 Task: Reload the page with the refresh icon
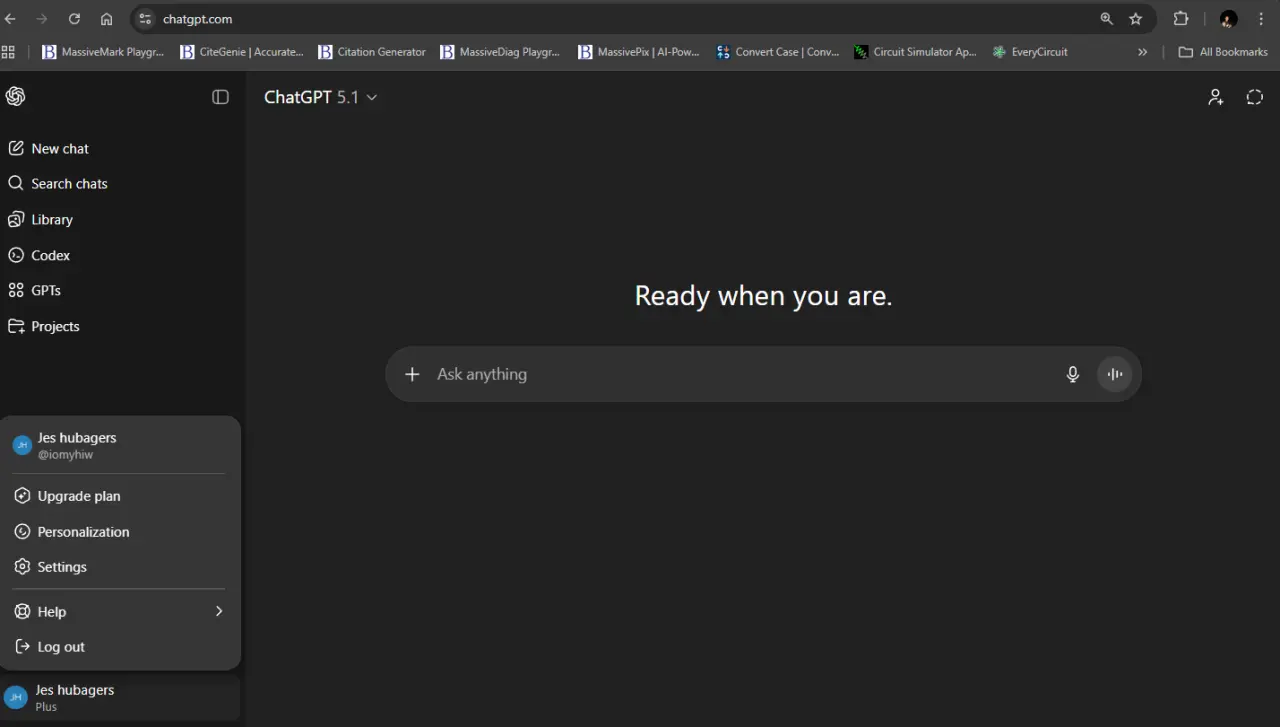tap(74, 19)
